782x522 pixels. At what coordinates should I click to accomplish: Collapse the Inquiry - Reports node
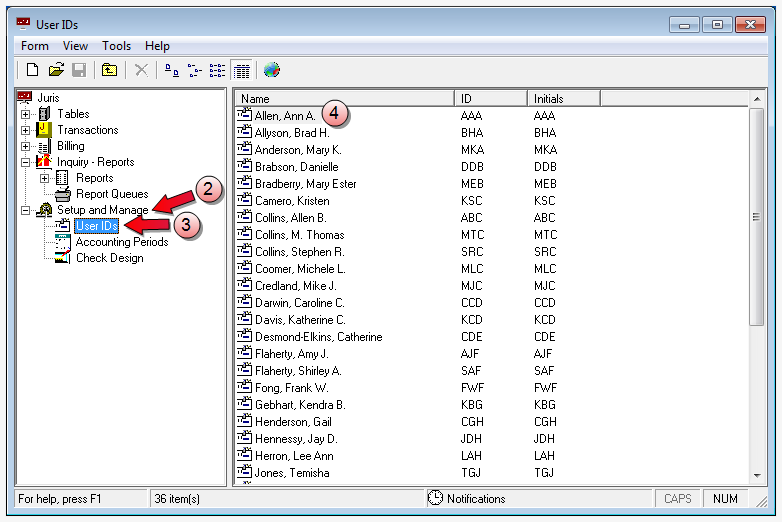(25, 162)
